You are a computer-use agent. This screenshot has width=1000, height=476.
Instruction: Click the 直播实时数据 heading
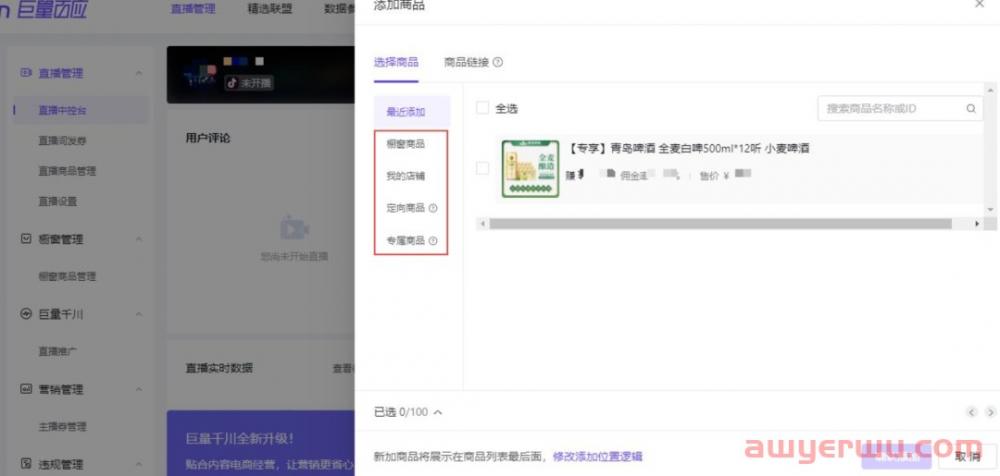point(219,368)
